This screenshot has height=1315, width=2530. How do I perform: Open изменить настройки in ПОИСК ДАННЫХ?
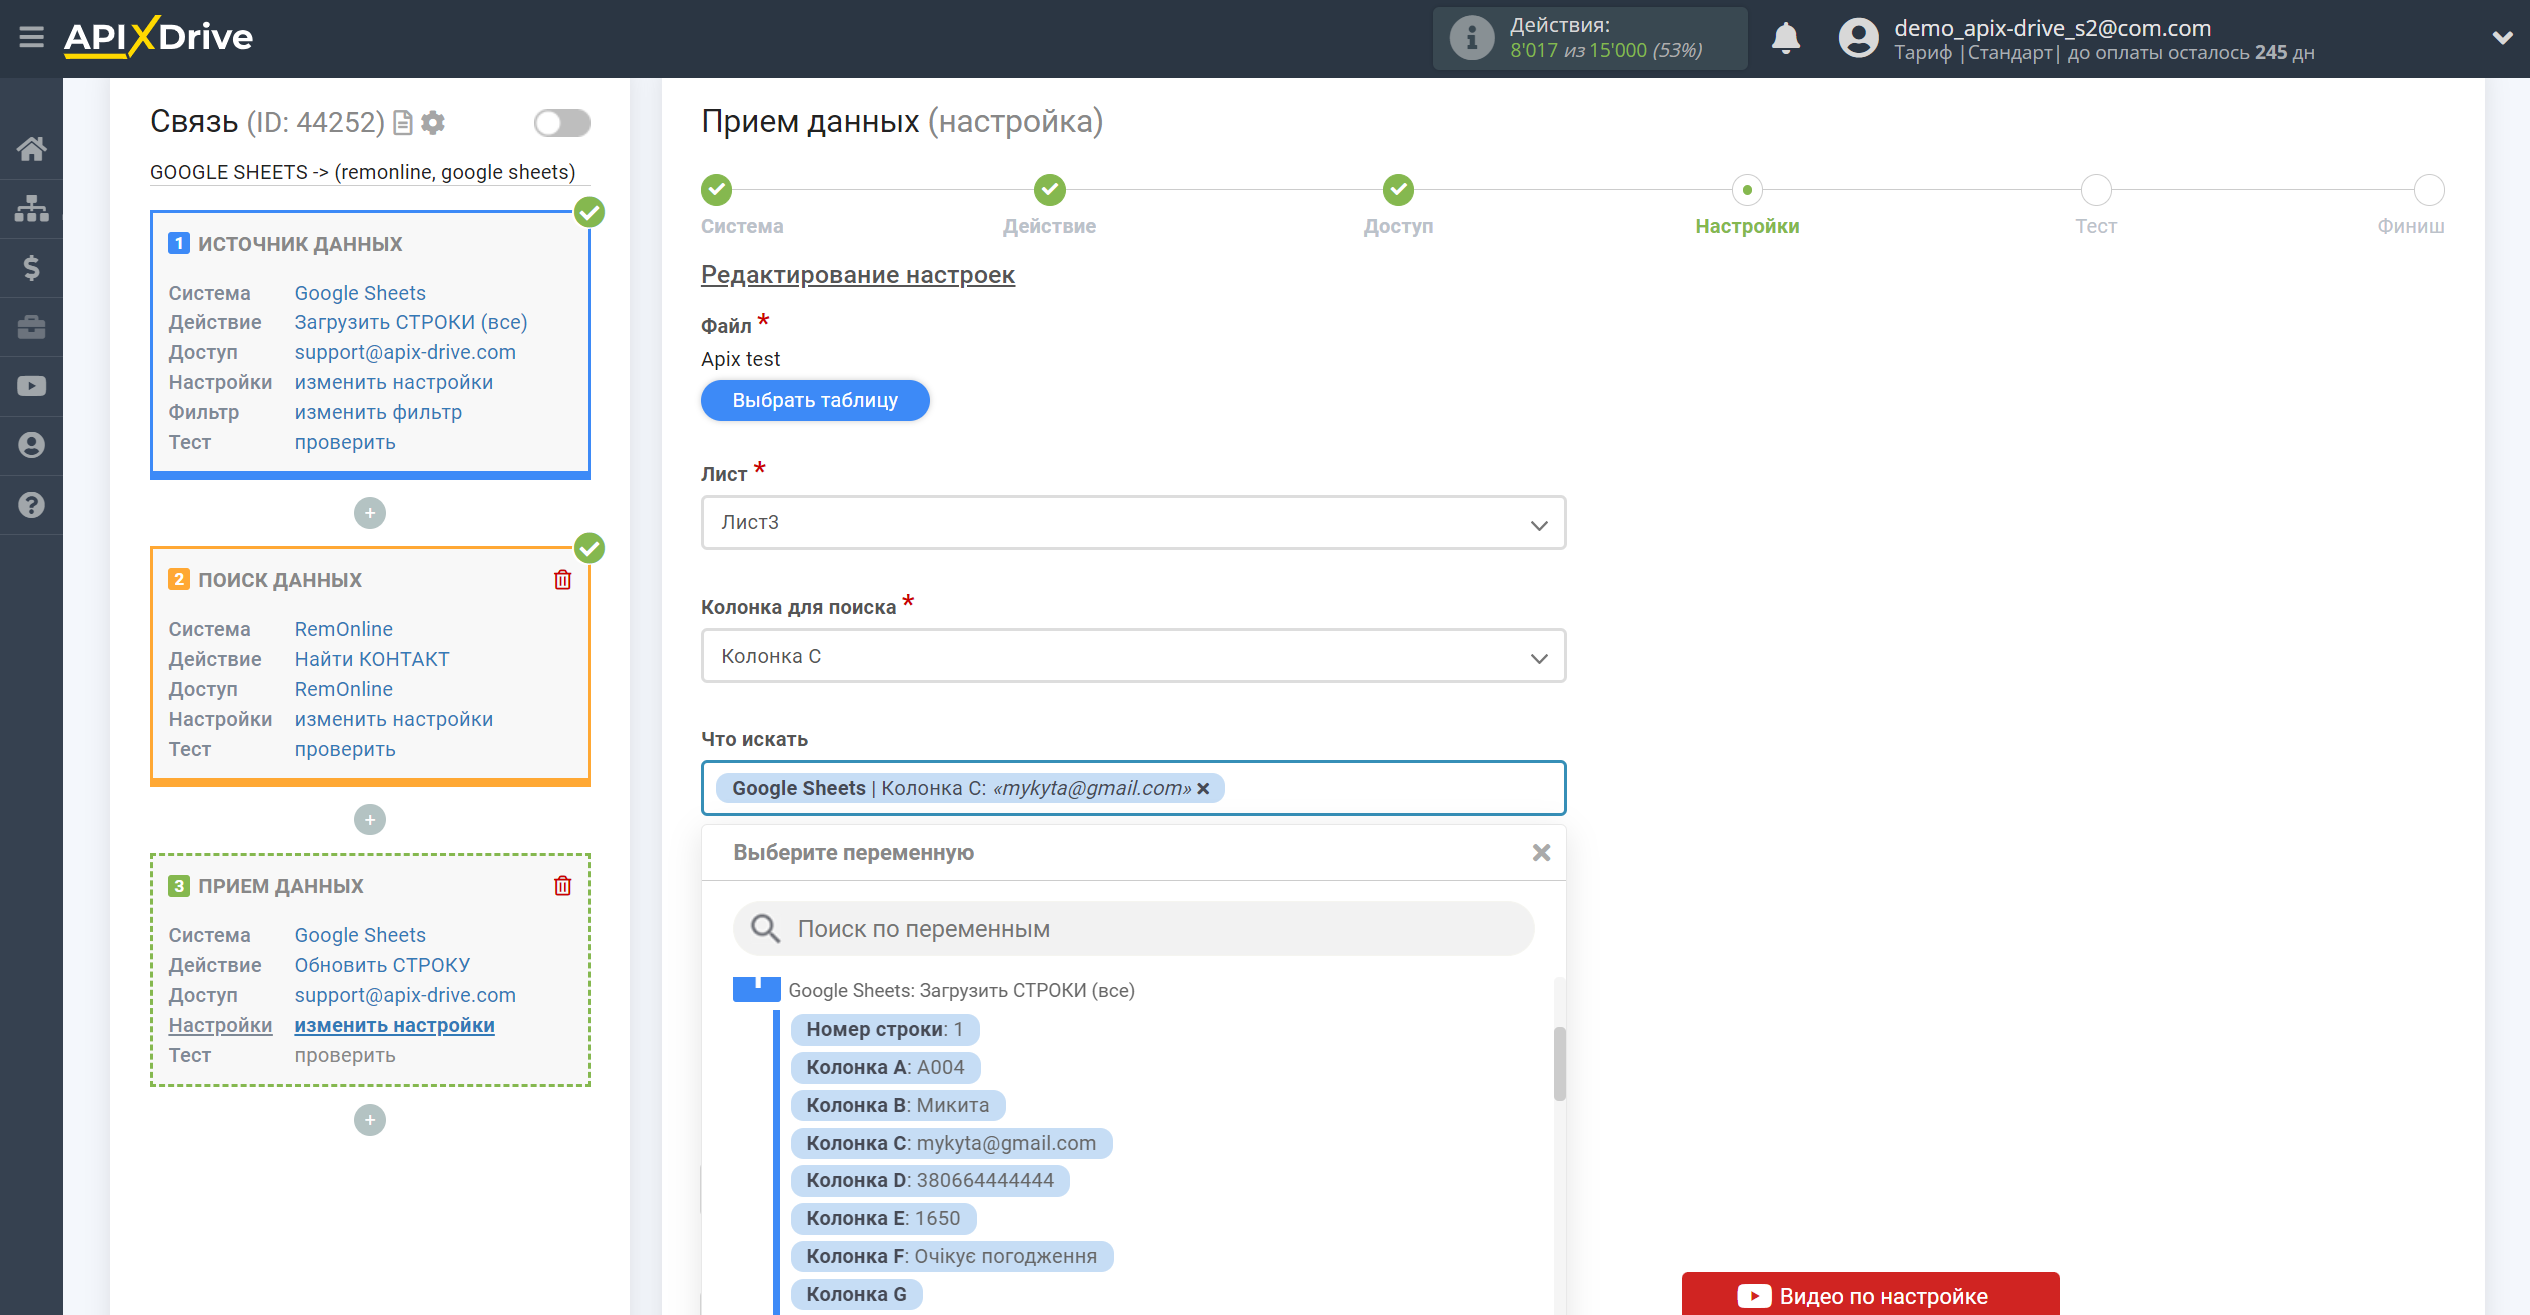point(394,720)
